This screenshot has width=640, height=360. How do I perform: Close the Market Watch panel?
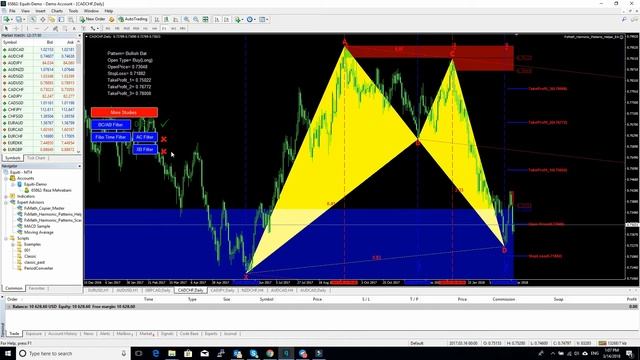[79, 36]
